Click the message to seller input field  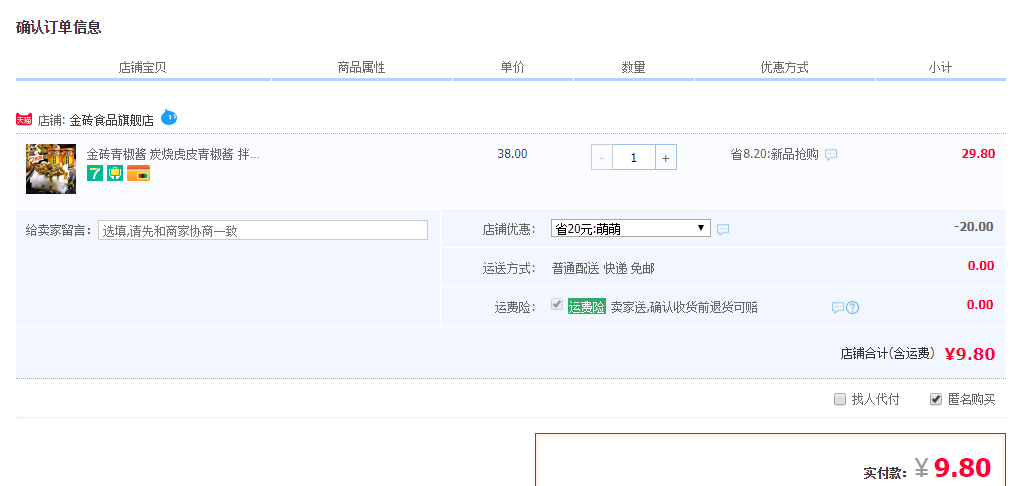tap(263, 230)
